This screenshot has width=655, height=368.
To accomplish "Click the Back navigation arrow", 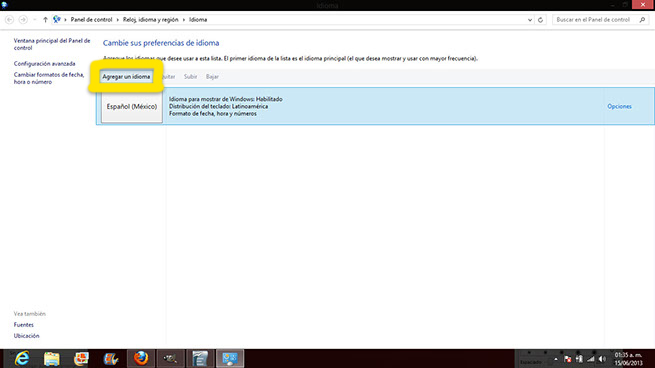I will tap(9, 20).
